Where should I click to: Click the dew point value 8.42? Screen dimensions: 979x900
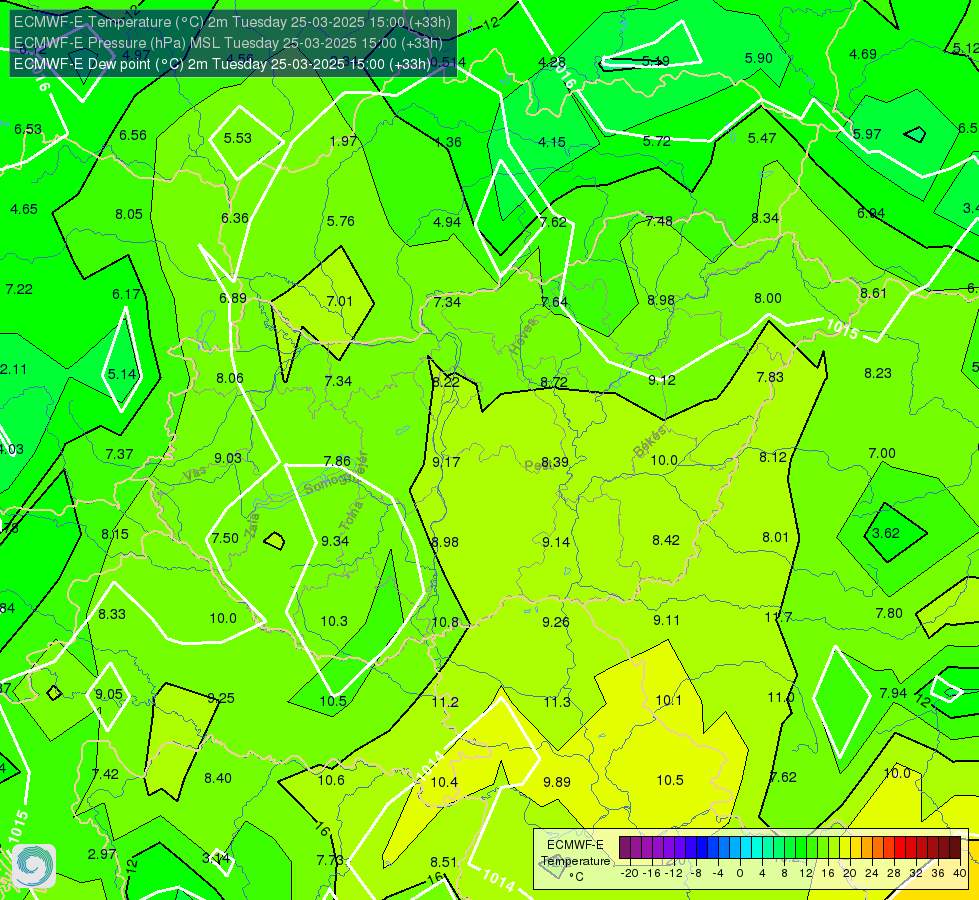666,540
